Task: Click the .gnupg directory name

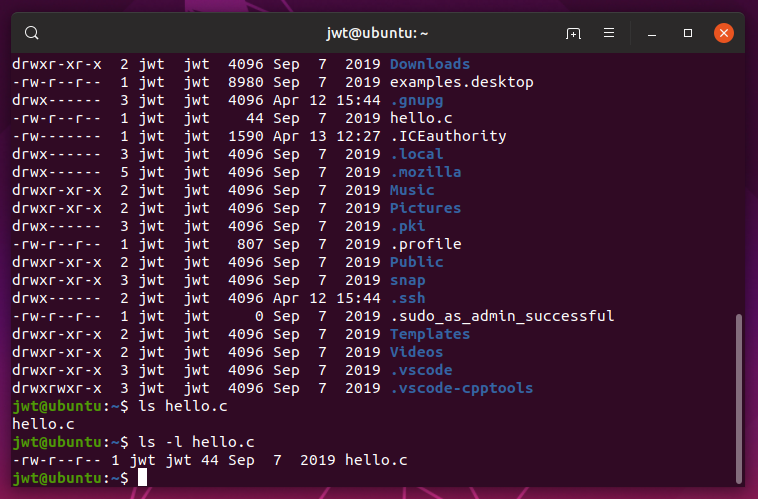Action: click(x=417, y=101)
